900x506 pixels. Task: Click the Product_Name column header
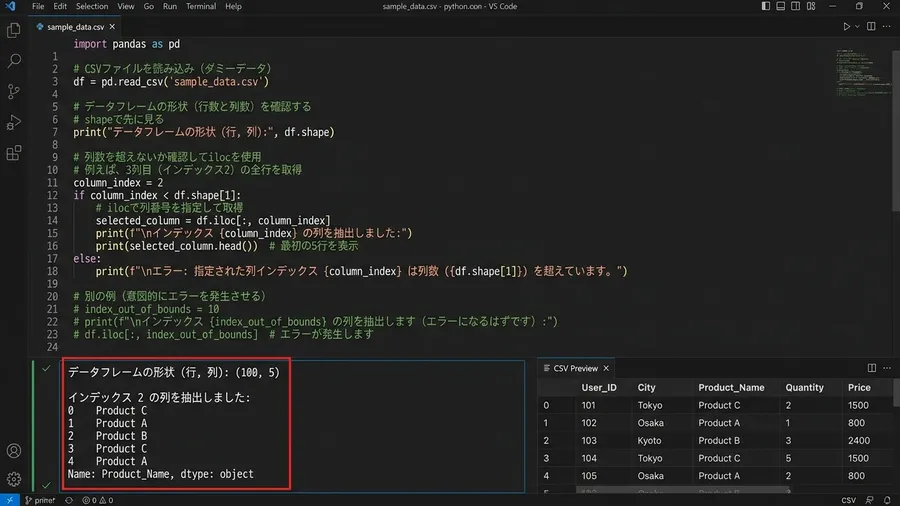[731, 388]
